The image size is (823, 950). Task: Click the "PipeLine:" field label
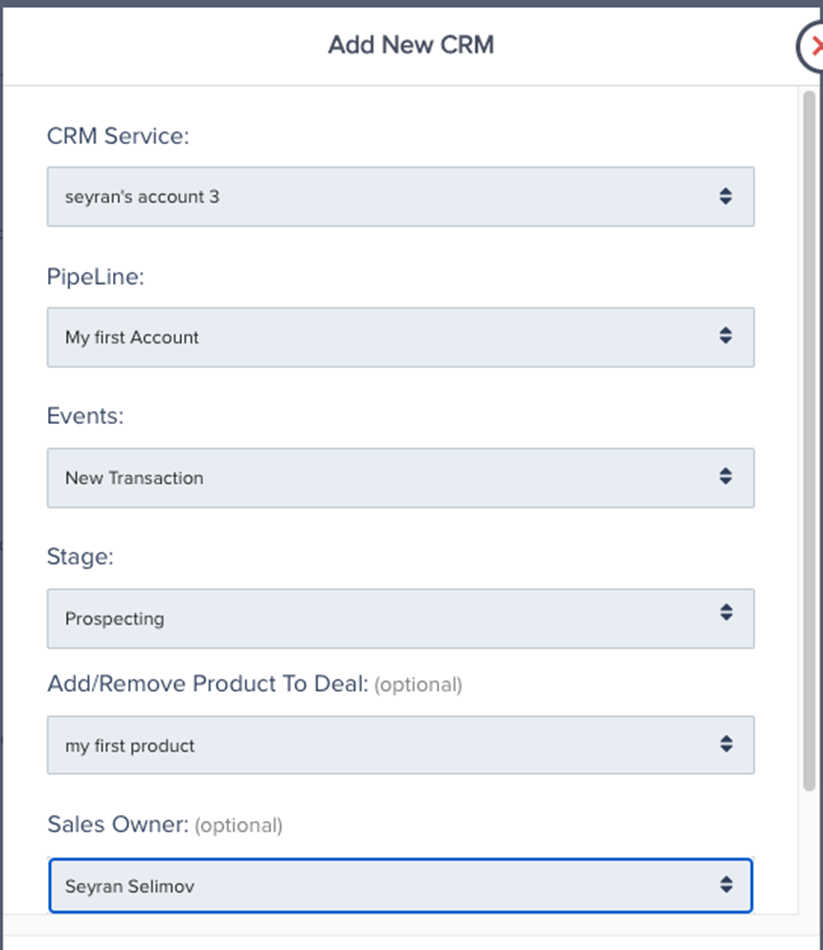click(96, 277)
